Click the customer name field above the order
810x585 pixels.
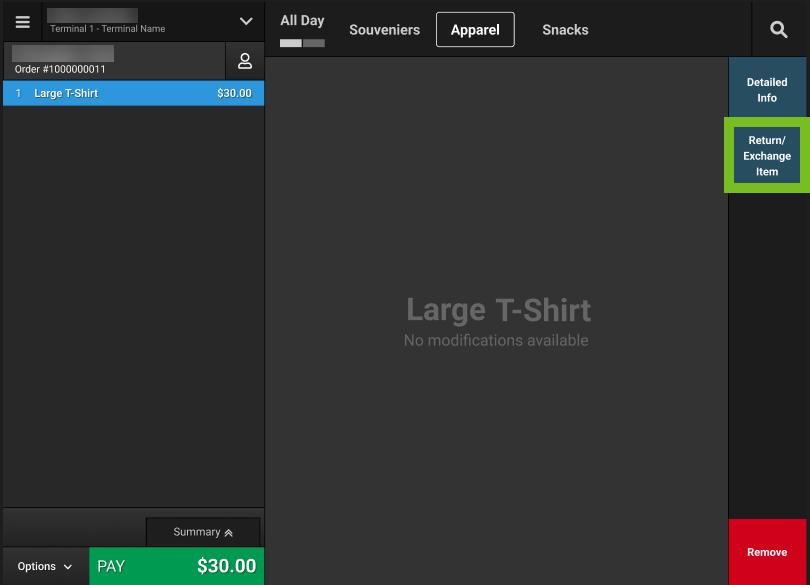point(62,54)
